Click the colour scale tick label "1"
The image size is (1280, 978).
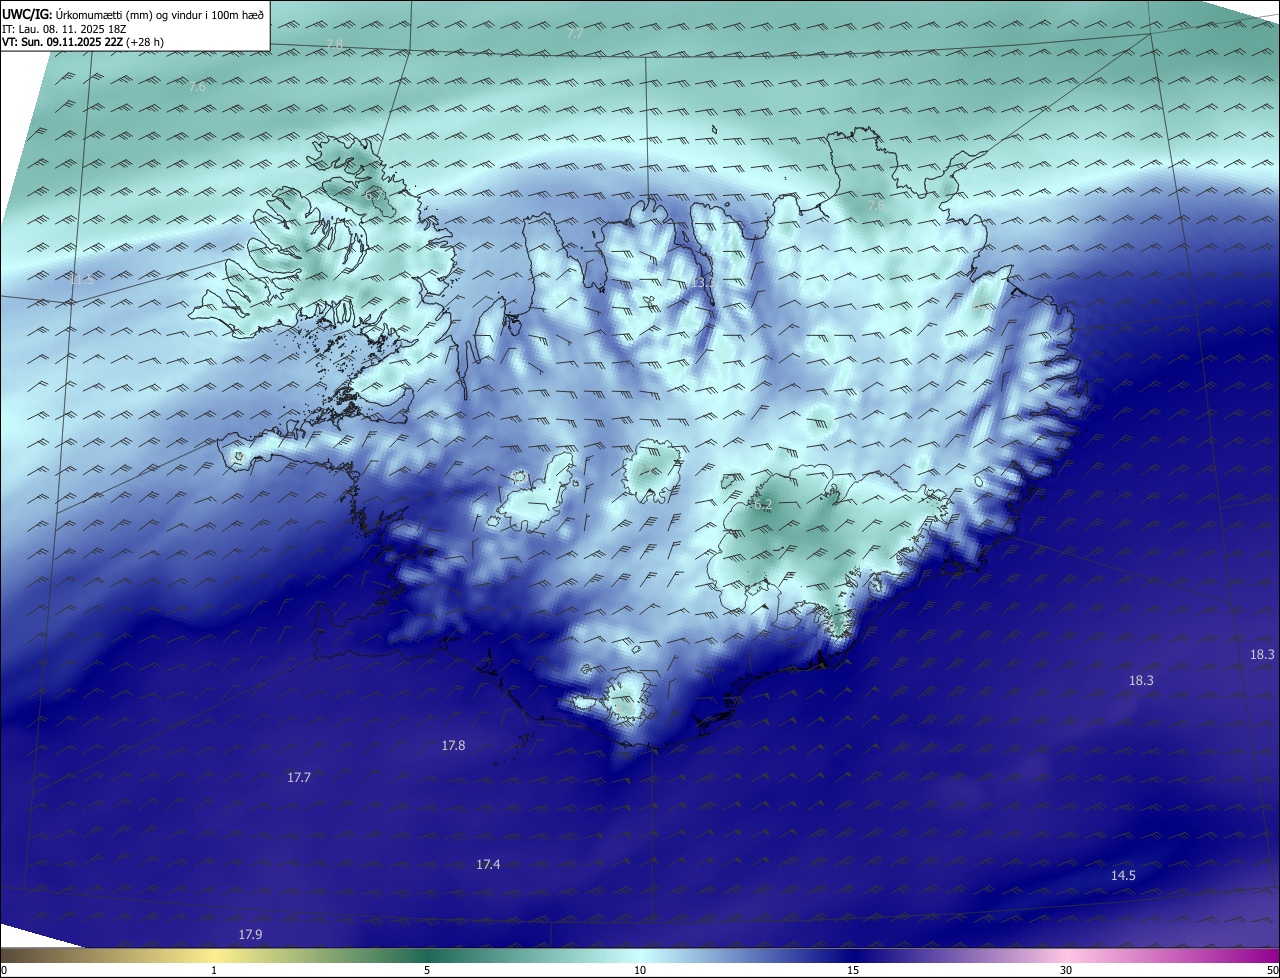[x=214, y=970]
